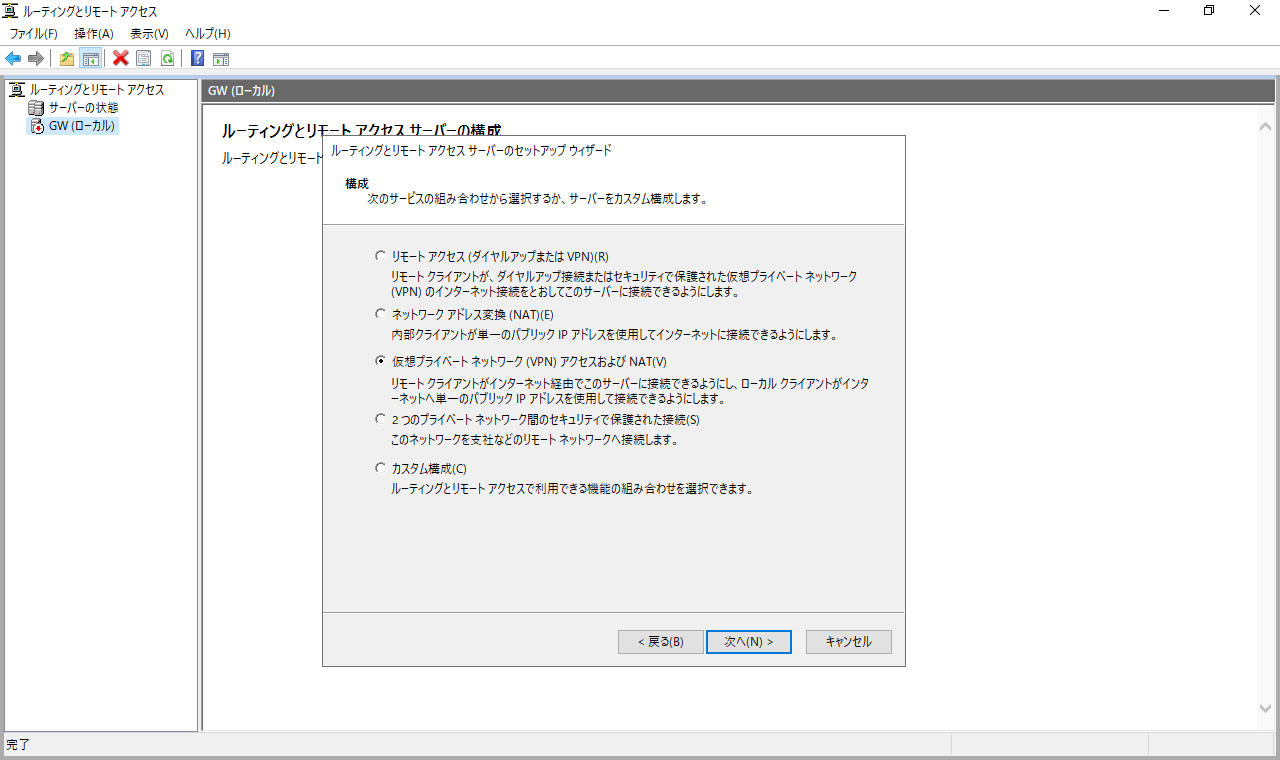
Task: Click the サーバーの状態 server icon in tree
Action: coord(36,108)
